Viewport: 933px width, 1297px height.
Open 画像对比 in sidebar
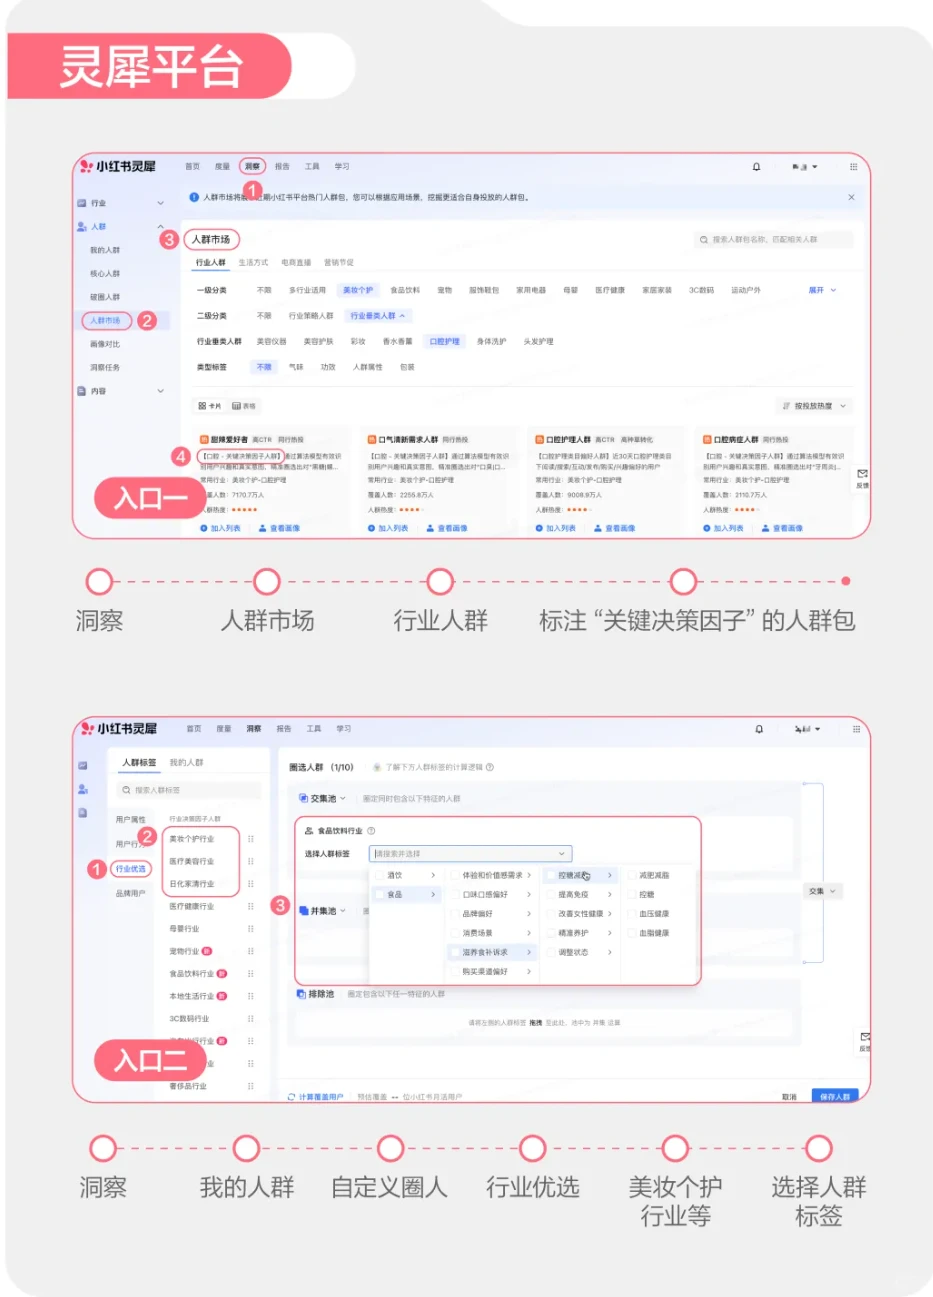click(105, 344)
